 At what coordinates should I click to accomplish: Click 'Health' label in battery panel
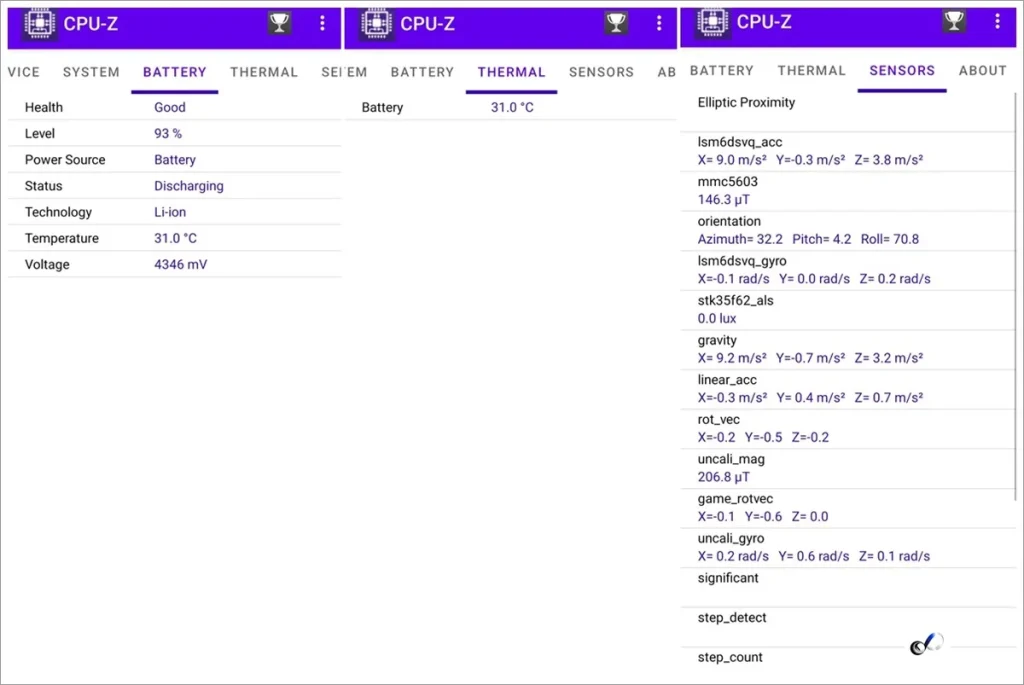click(x=44, y=107)
